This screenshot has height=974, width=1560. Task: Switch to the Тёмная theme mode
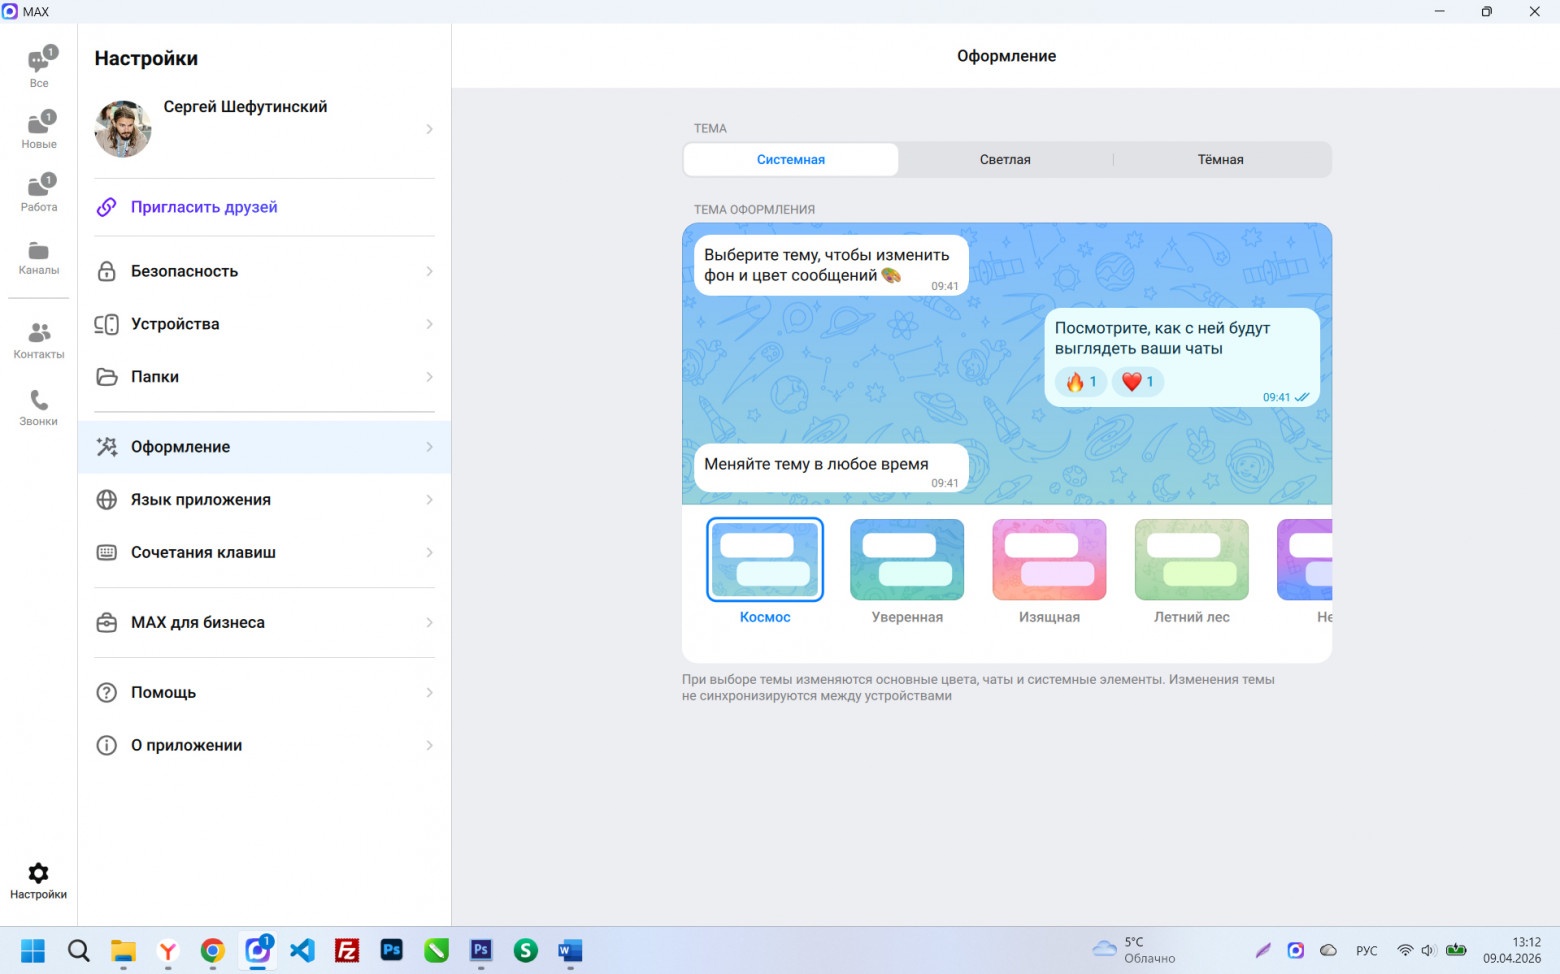[x=1221, y=160]
